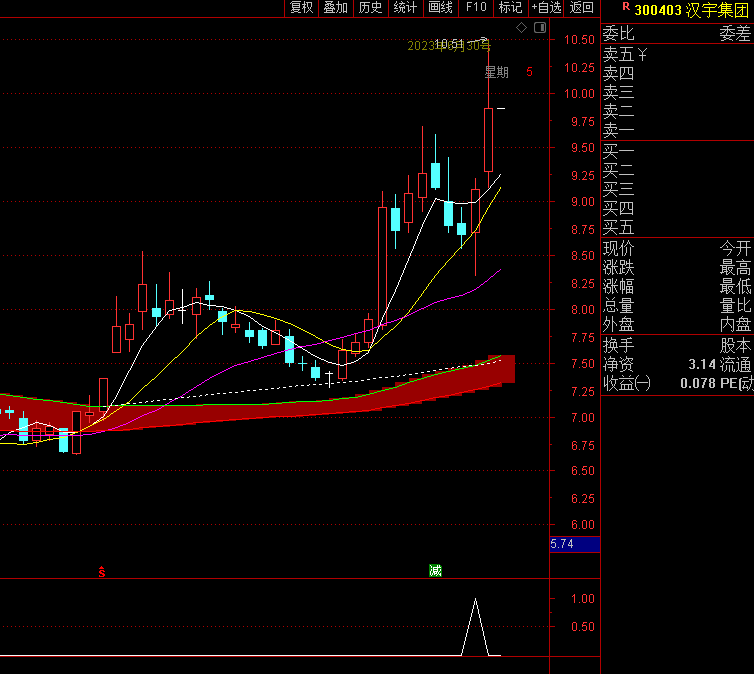The height and width of the screenshot is (674, 754).
Task: Click the red S marker below chart
Action: (101, 572)
